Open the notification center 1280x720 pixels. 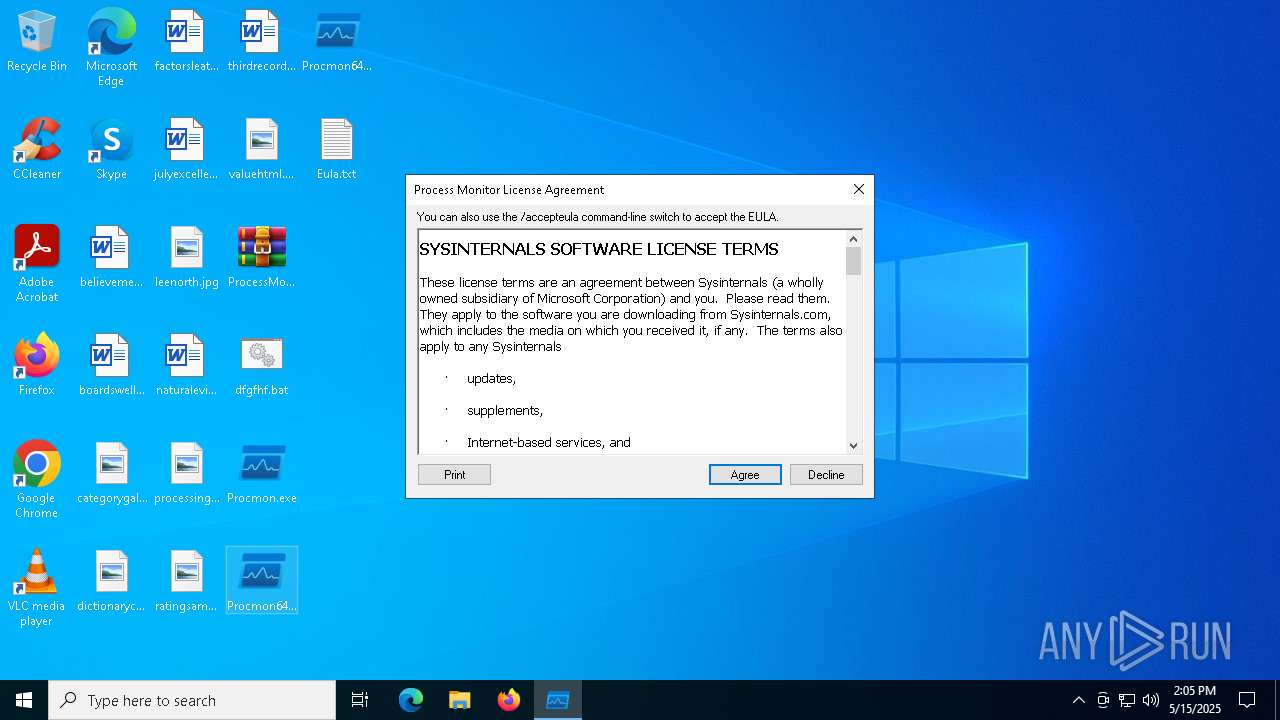click(1247, 700)
